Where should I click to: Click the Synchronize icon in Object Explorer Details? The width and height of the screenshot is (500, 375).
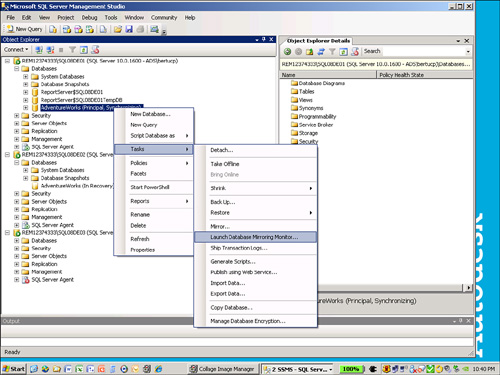[x=321, y=51]
